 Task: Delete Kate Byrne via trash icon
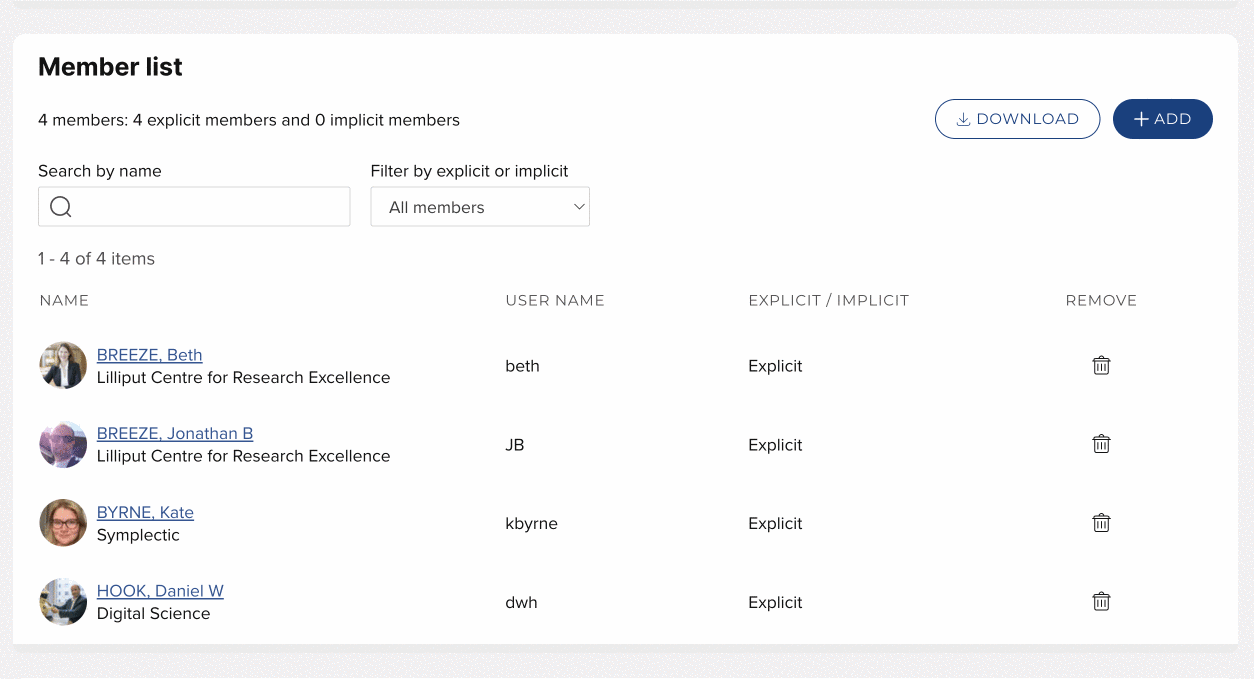(x=1101, y=523)
